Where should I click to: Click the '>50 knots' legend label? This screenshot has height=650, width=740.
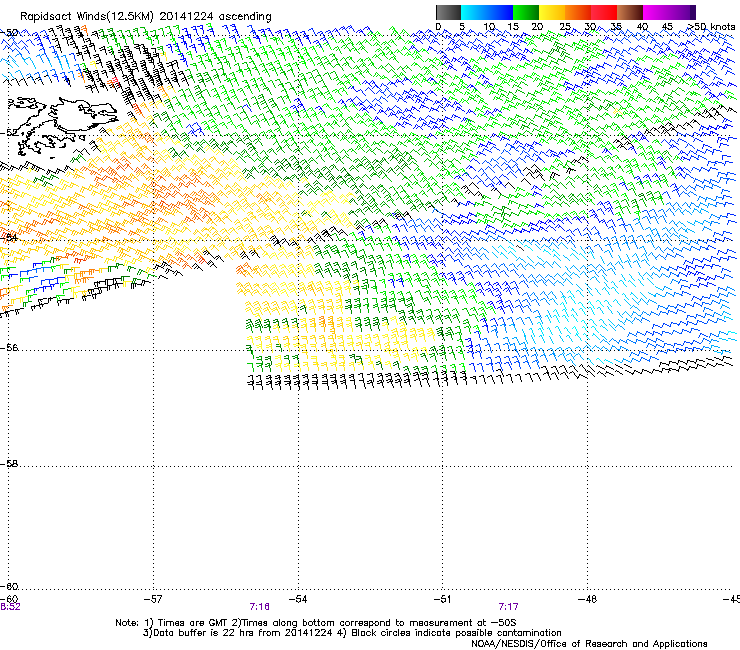point(711,26)
